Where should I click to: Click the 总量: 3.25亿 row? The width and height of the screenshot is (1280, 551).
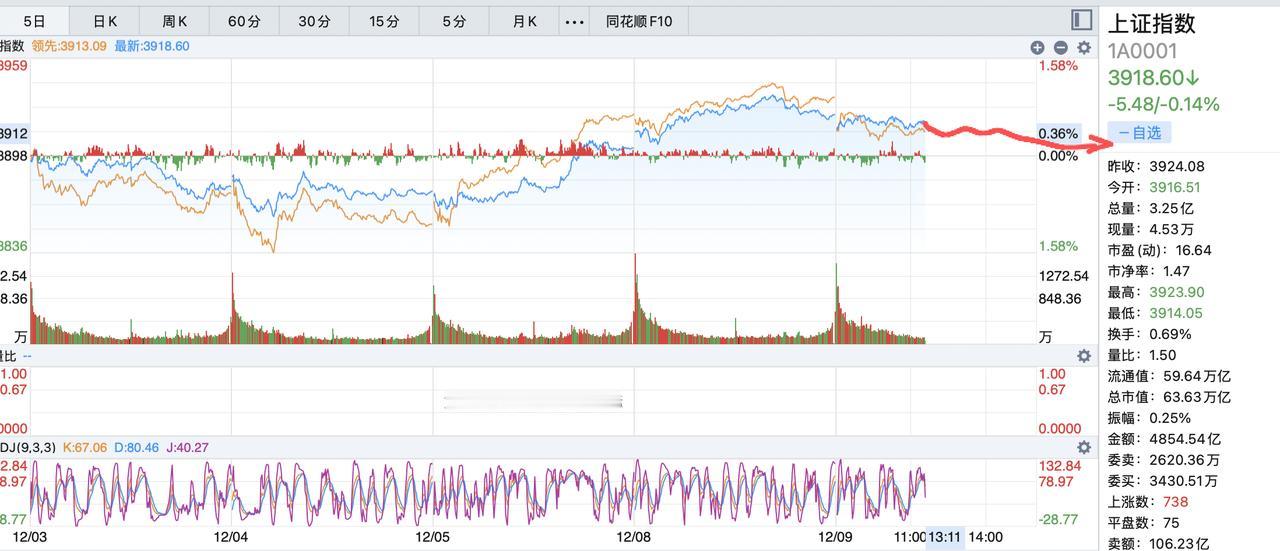pyautogui.click(x=1151, y=209)
